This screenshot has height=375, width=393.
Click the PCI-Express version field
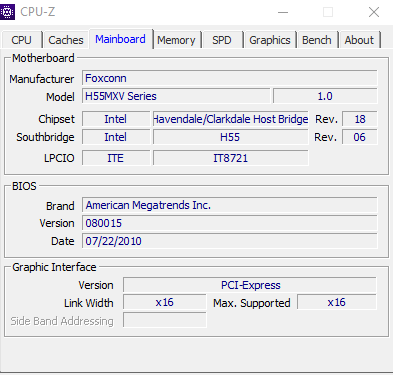point(250,285)
